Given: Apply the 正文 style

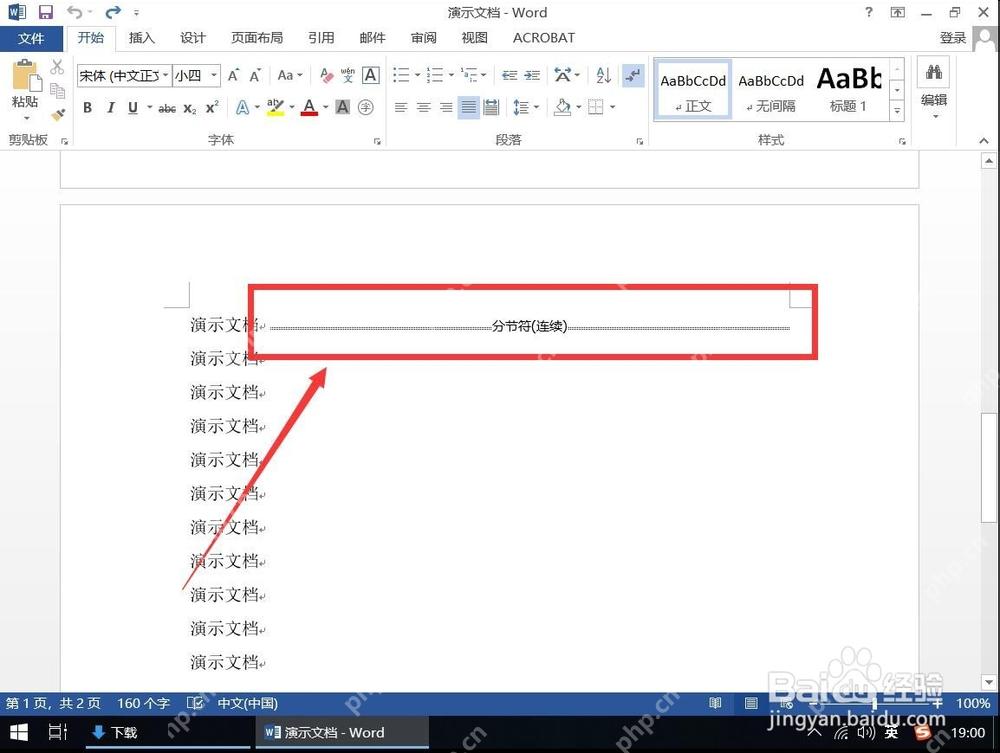Looking at the screenshot, I should coord(693,90).
